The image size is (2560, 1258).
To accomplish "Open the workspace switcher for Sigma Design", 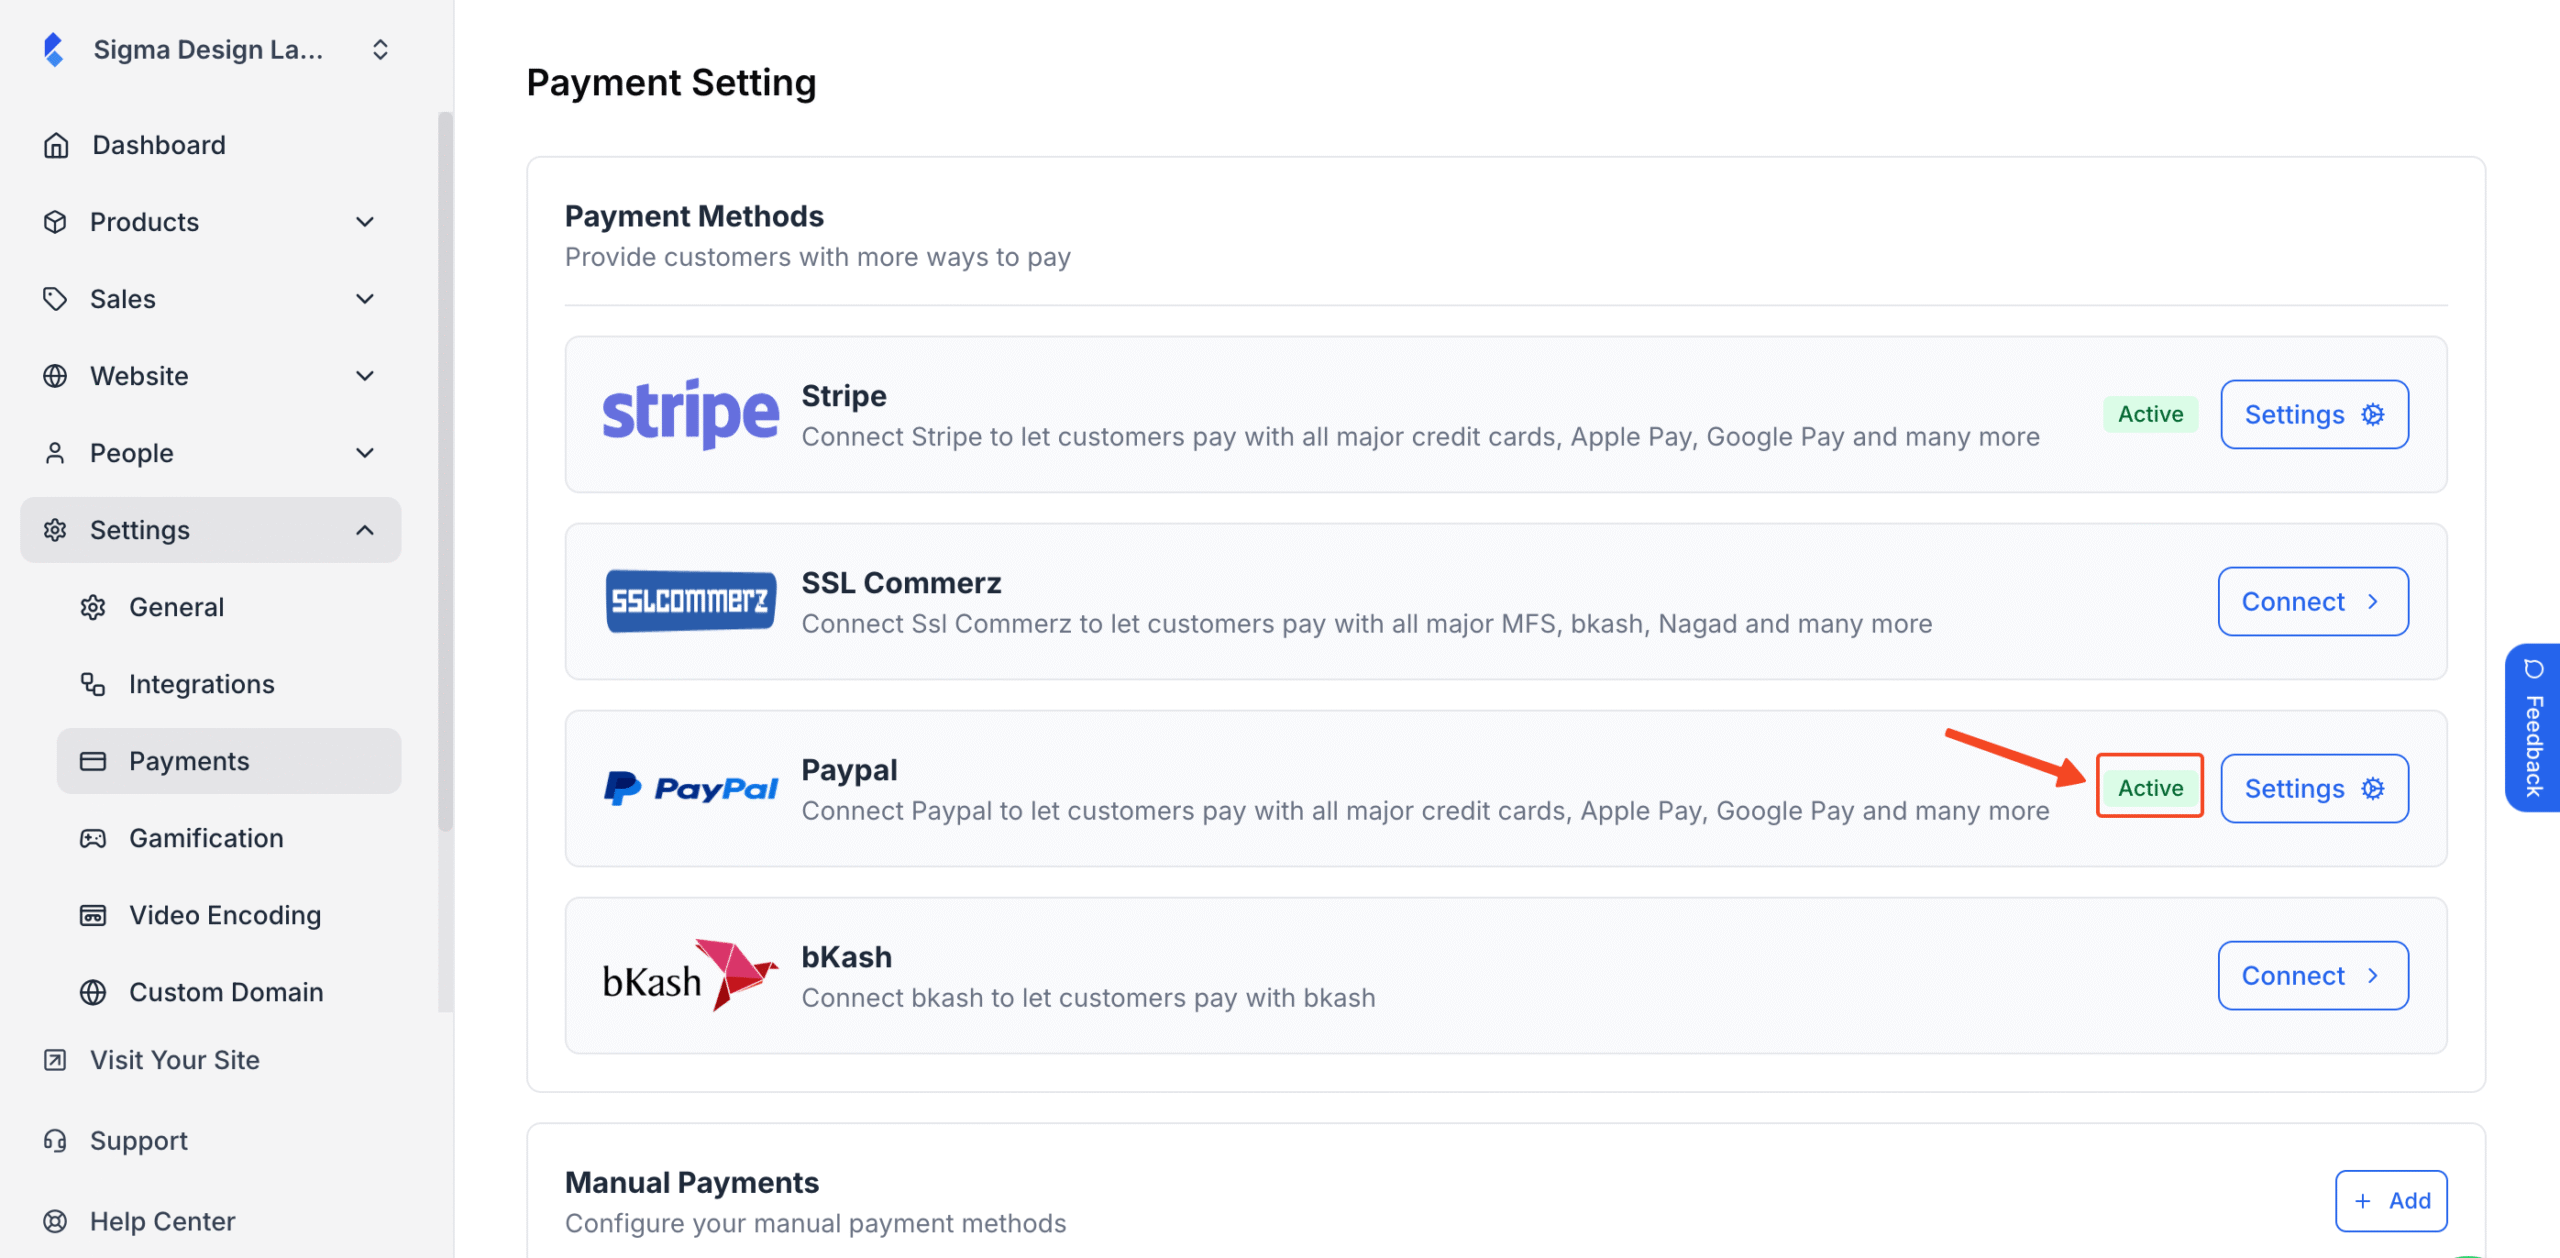I will click(x=379, y=48).
